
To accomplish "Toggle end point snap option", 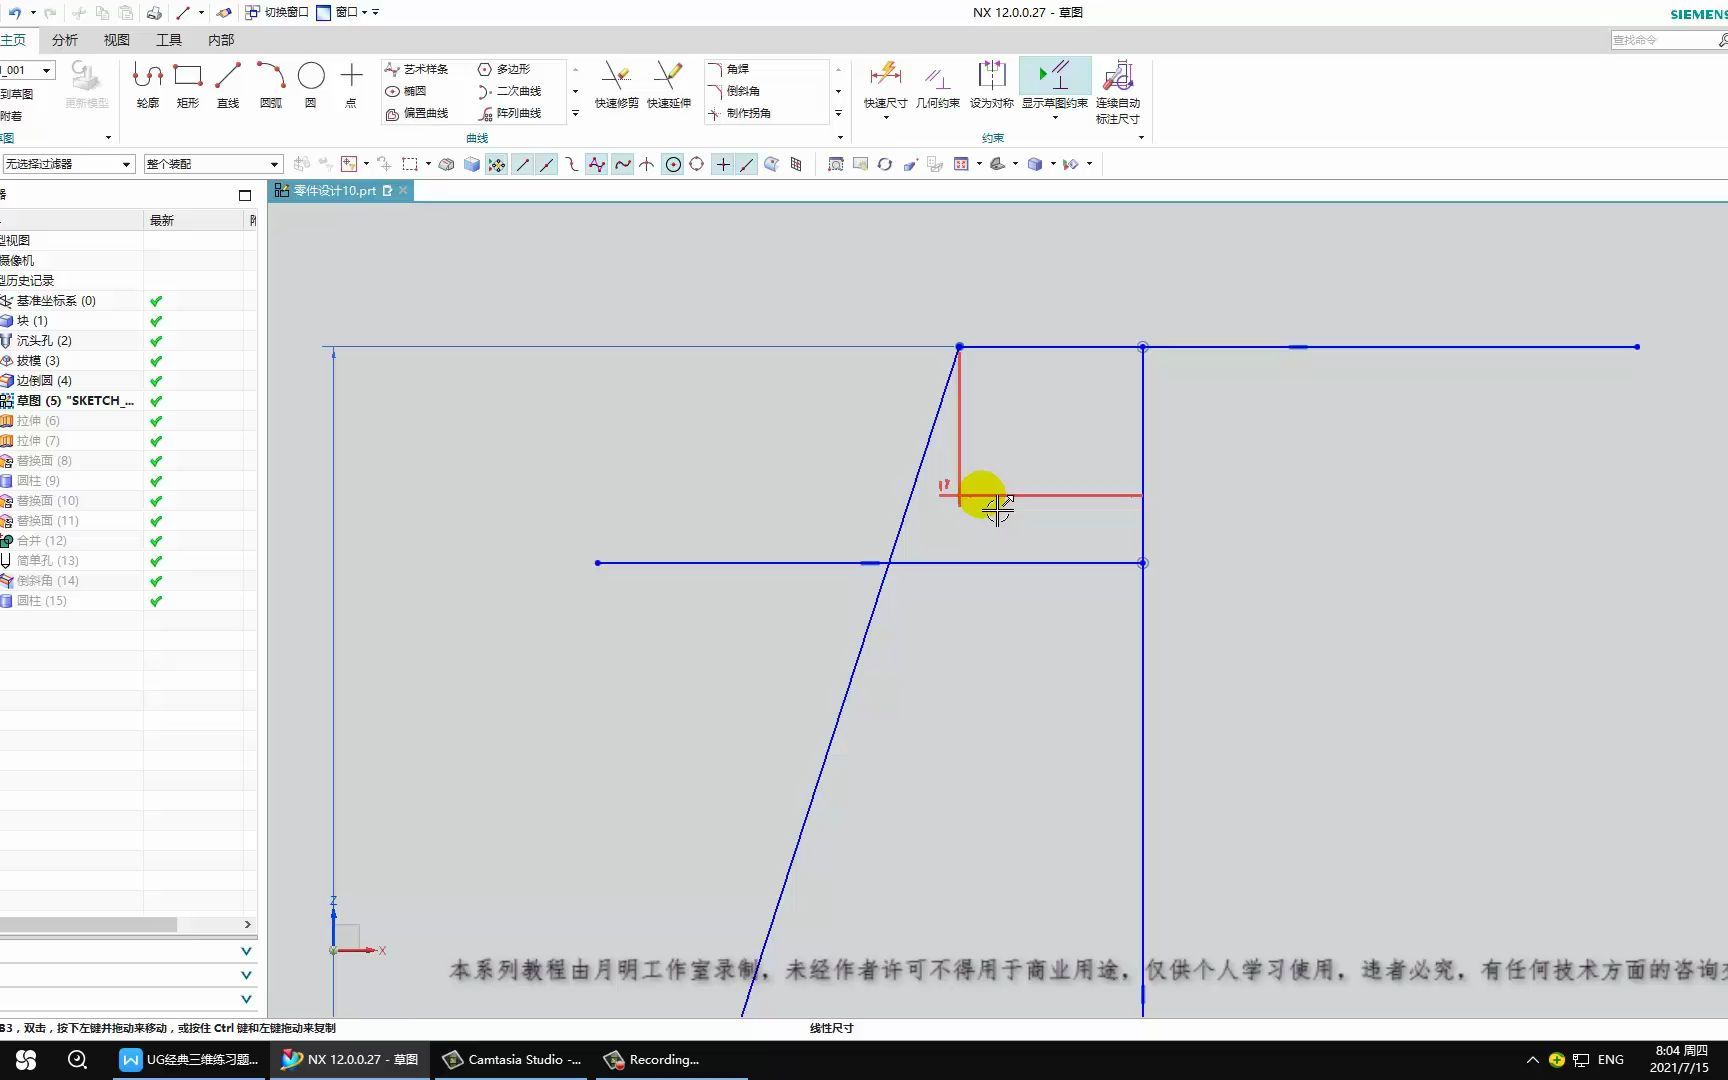I will coord(523,165).
